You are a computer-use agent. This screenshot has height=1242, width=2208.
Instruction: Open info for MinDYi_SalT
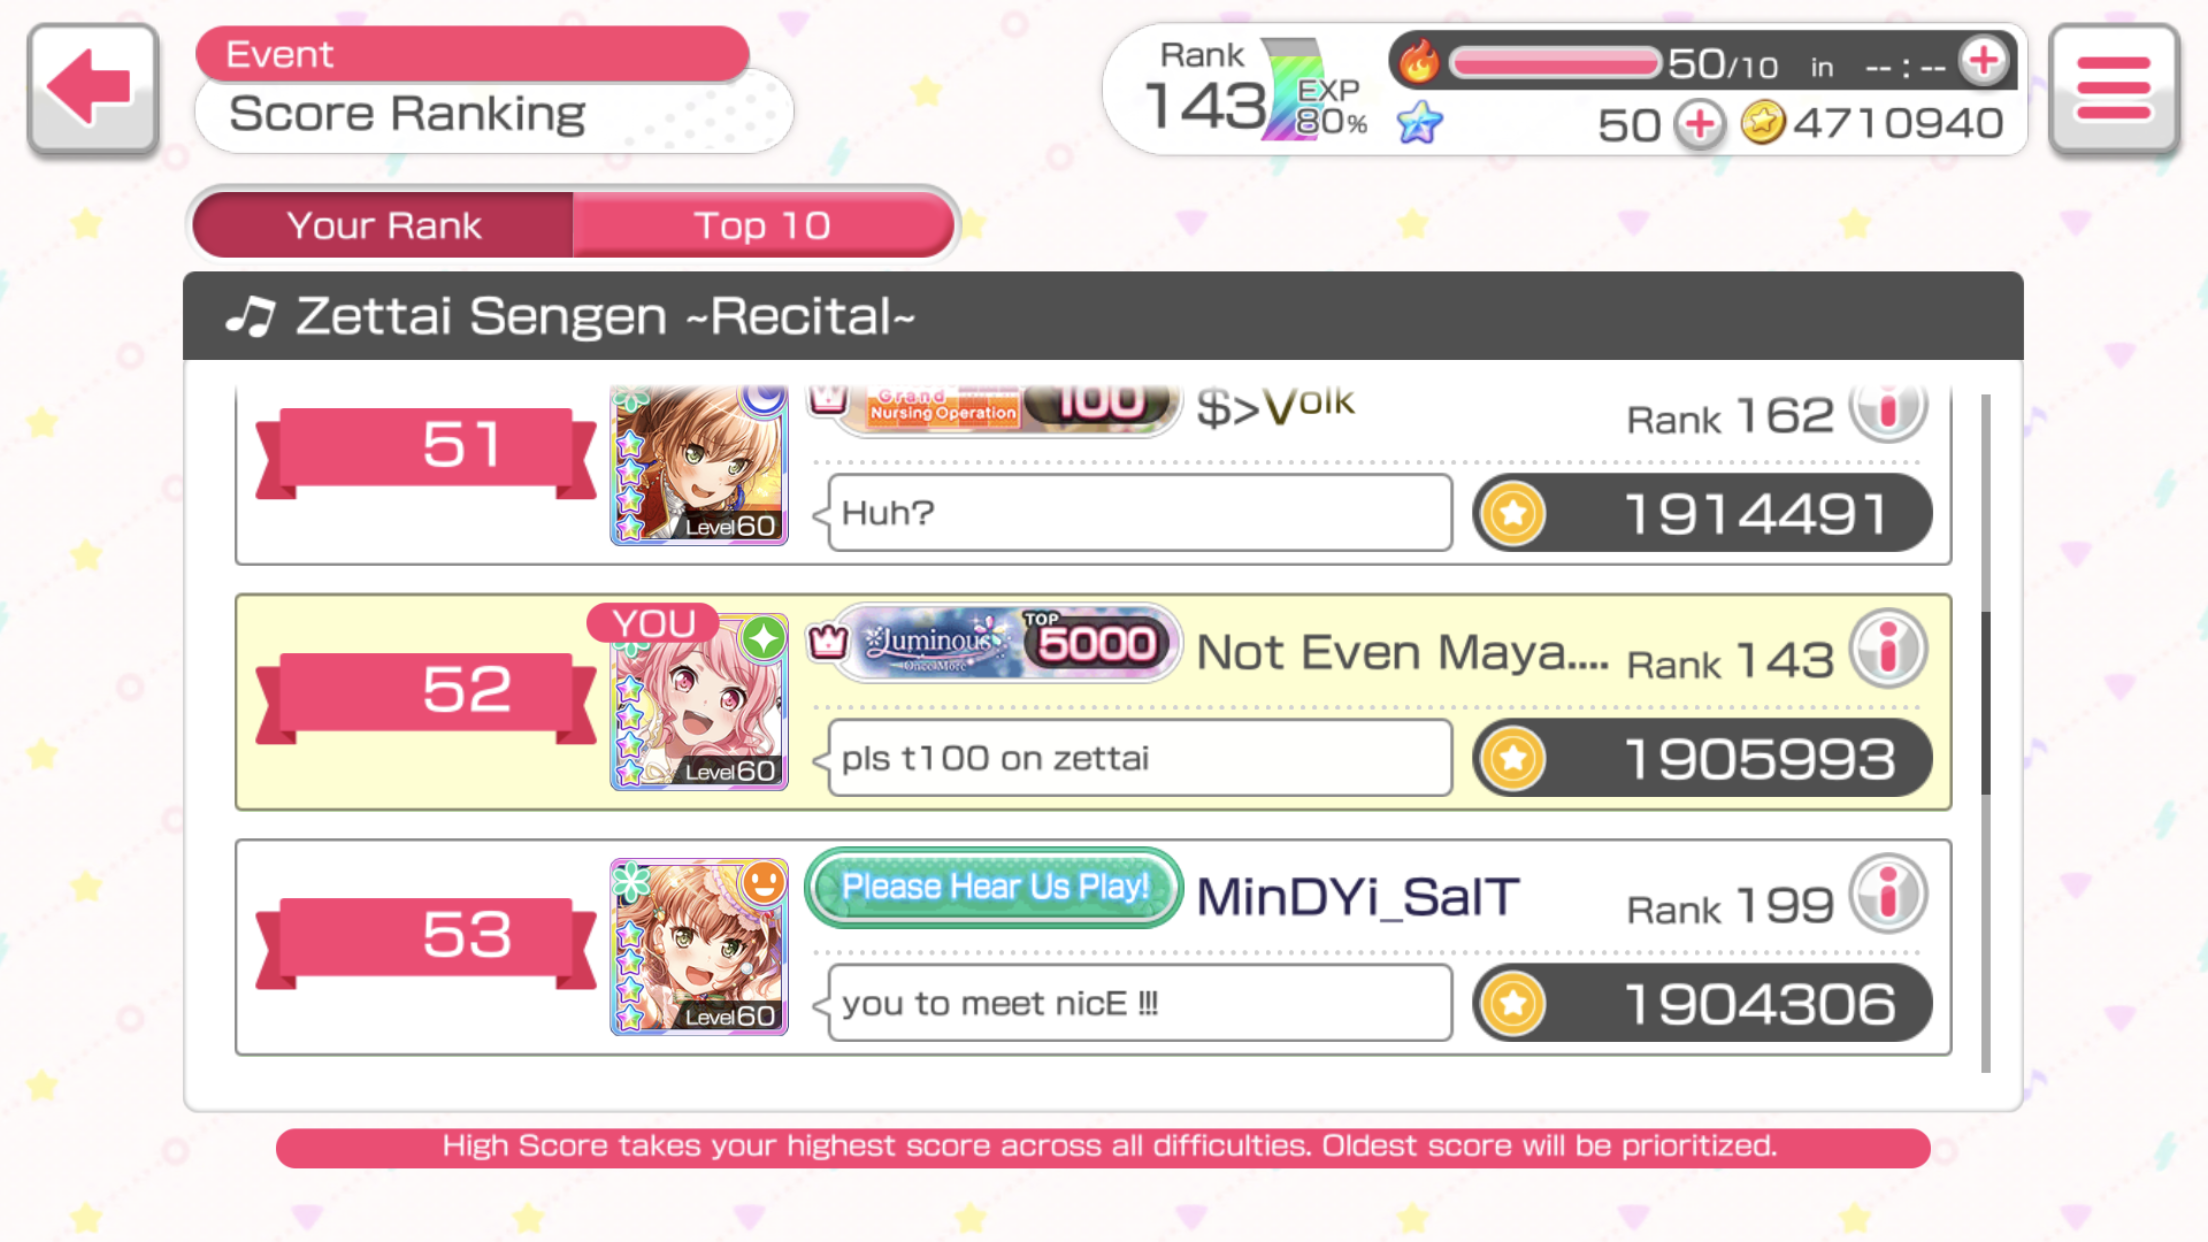point(1888,894)
